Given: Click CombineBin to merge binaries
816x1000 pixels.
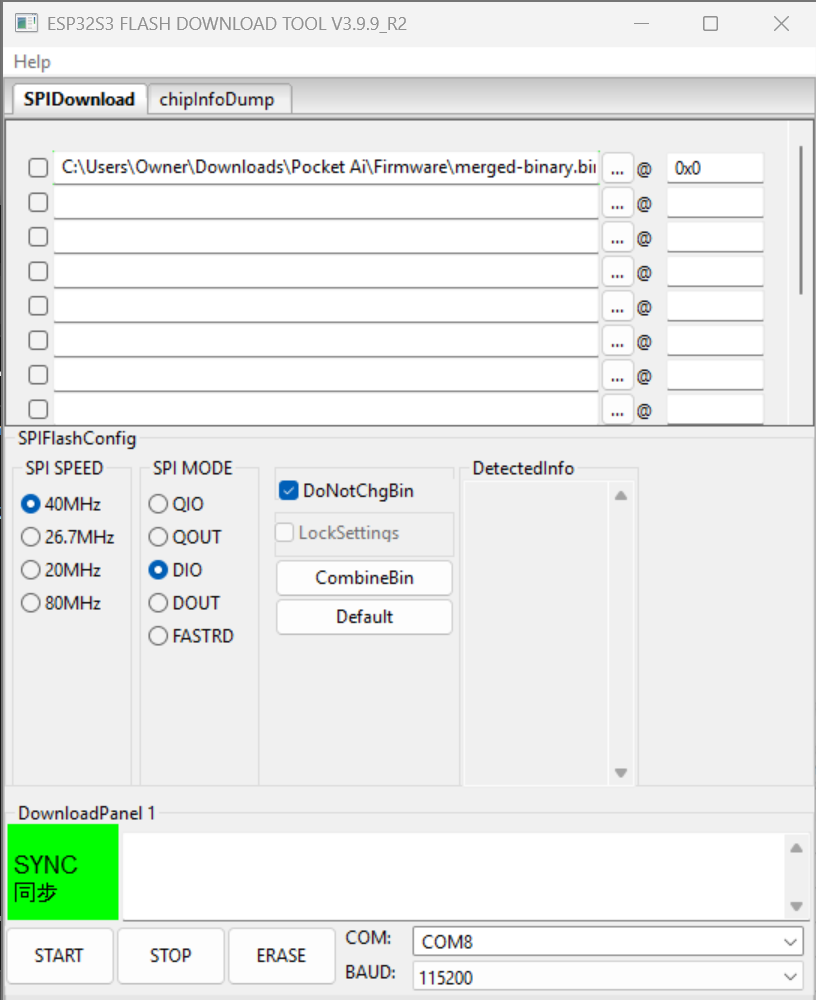Looking at the screenshot, I should 363,577.
